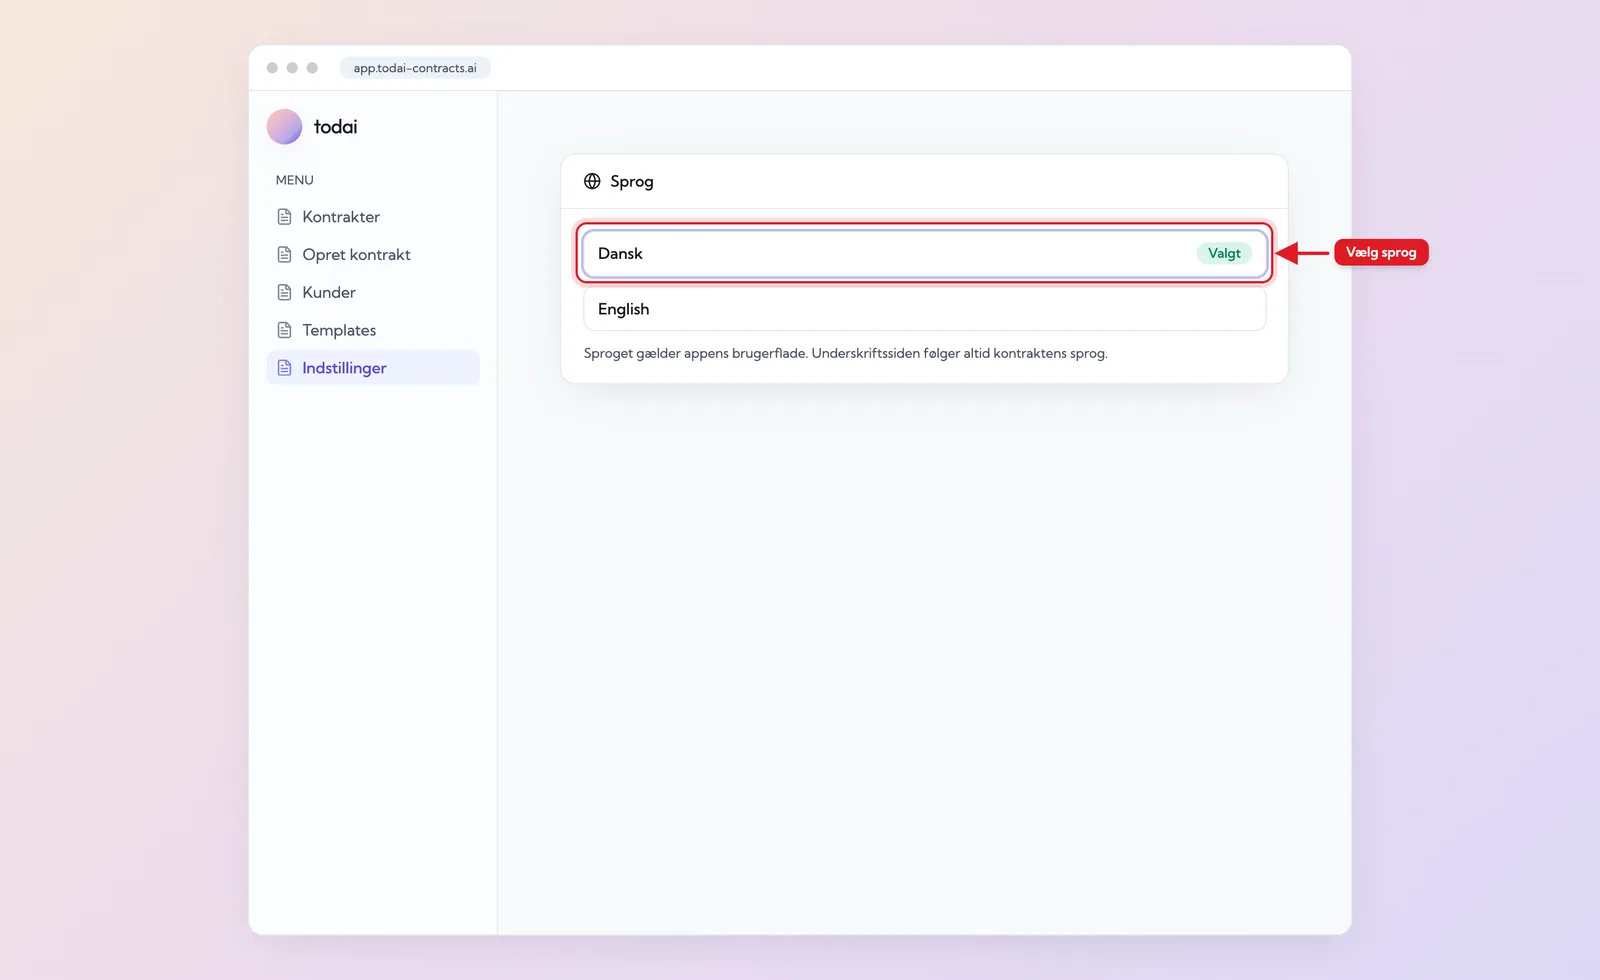The height and width of the screenshot is (980, 1600).
Task: Click the globe icon beside Sprog
Action: [x=592, y=181]
